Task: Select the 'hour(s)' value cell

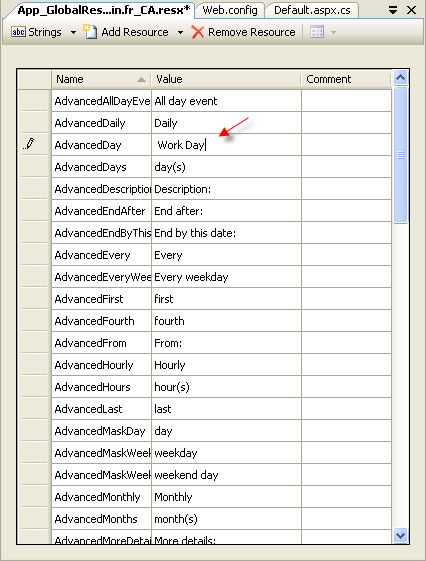Action: (x=227, y=387)
